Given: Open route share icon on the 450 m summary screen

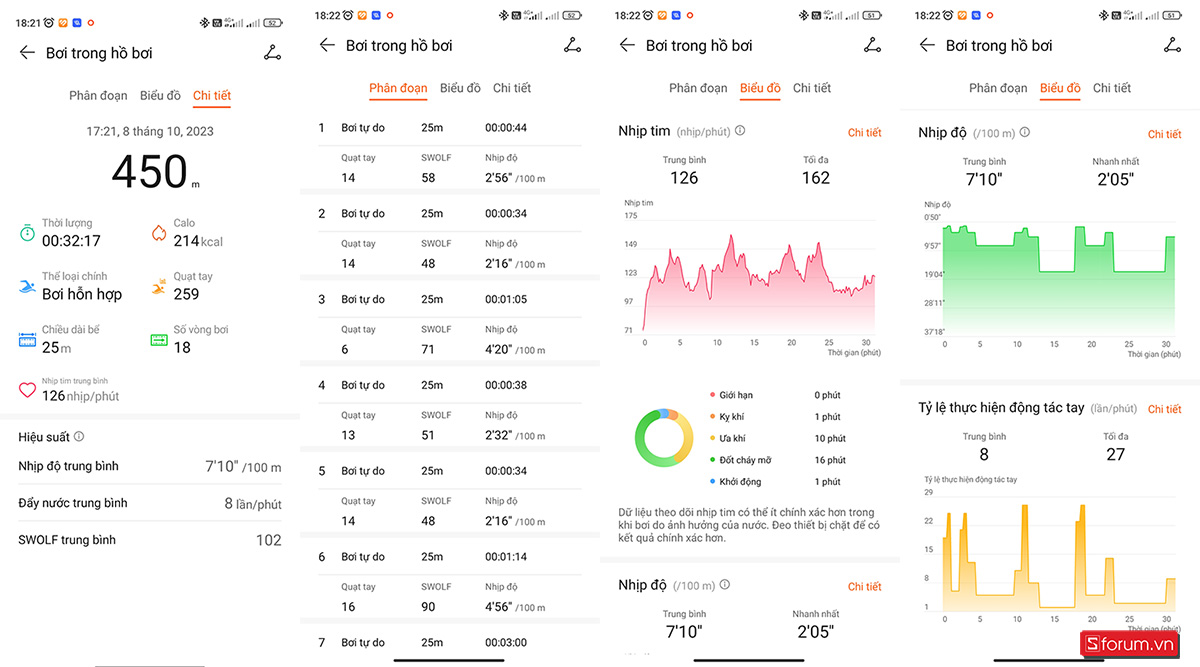Looking at the screenshot, I should [272, 53].
